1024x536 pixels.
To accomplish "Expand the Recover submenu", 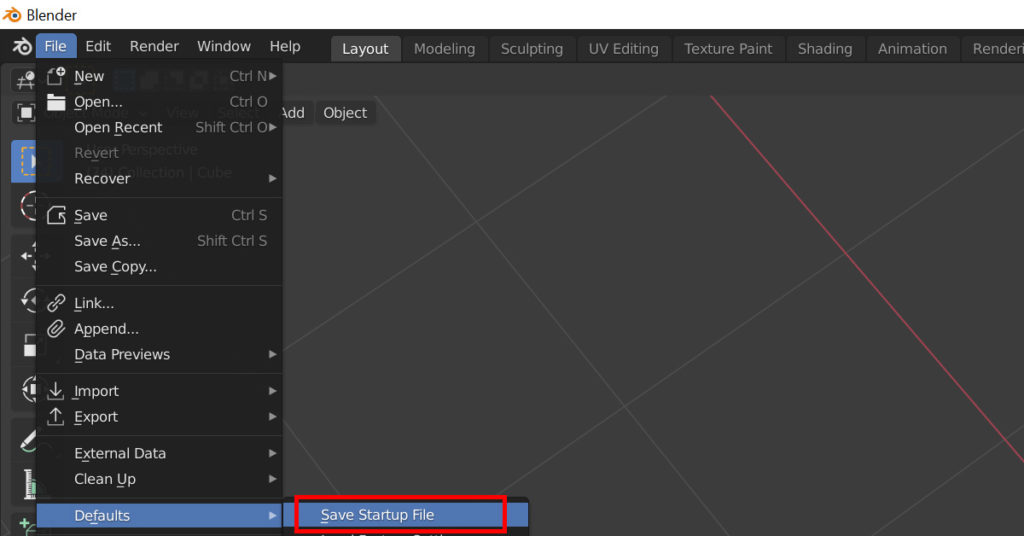I will point(159,178).
